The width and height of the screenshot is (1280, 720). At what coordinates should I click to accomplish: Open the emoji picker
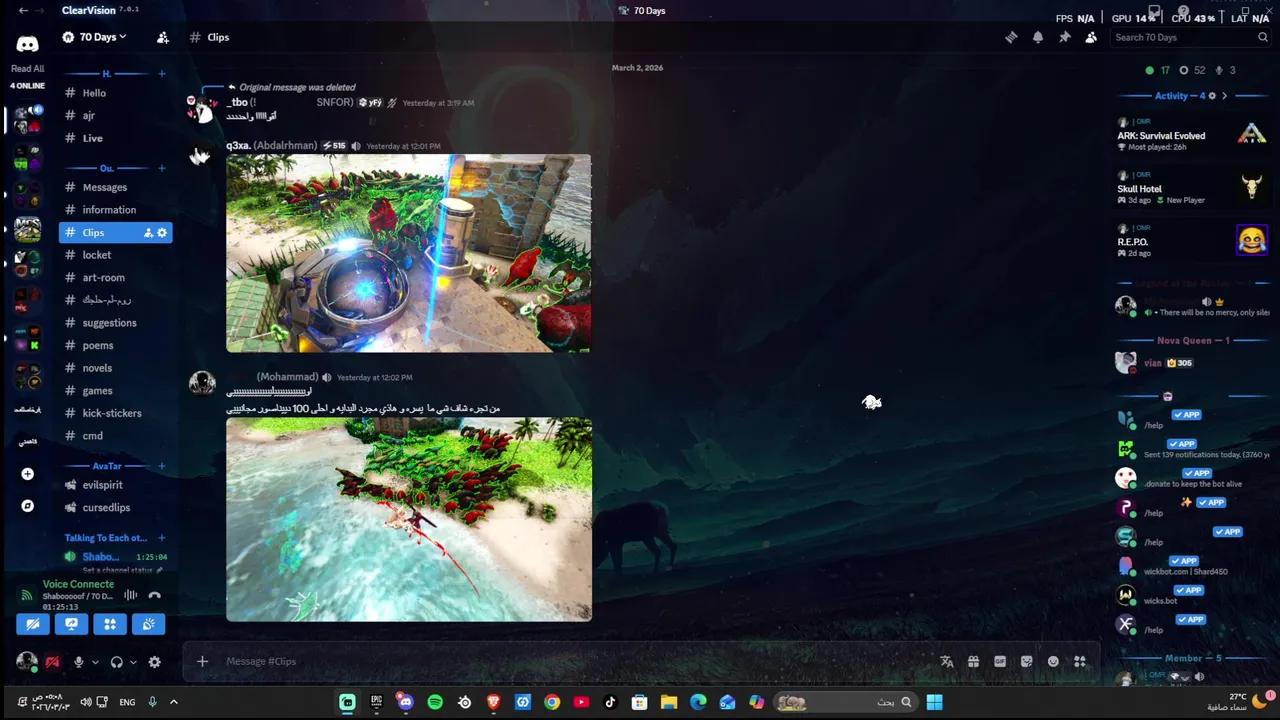[1053, 661]
